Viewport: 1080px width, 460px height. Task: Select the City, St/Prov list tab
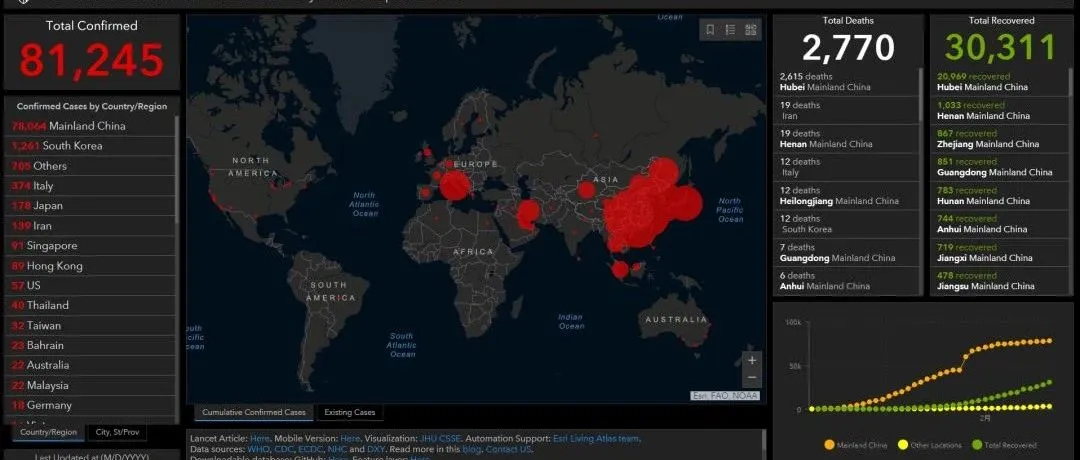point(117,432)
